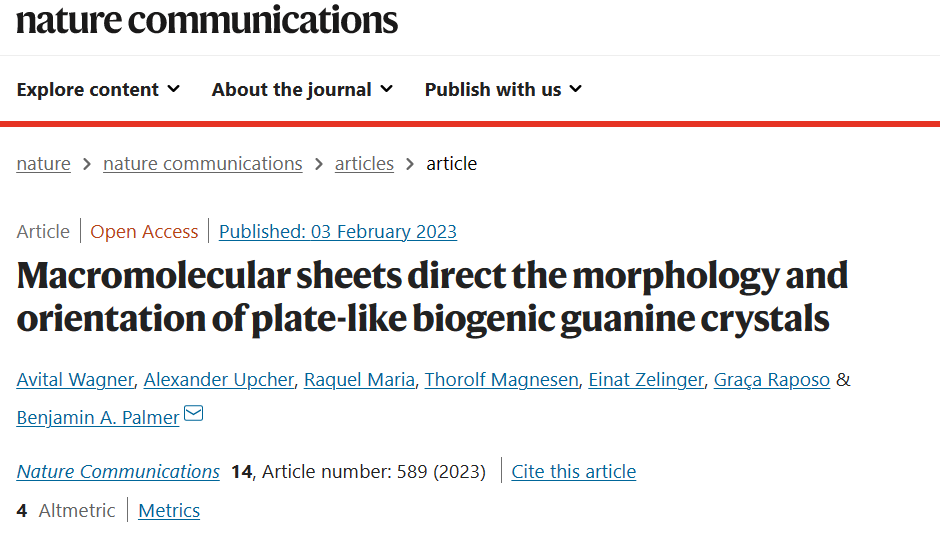Open the Cite this article link
The image size is (940, 534).
click(x=574, y=472)
